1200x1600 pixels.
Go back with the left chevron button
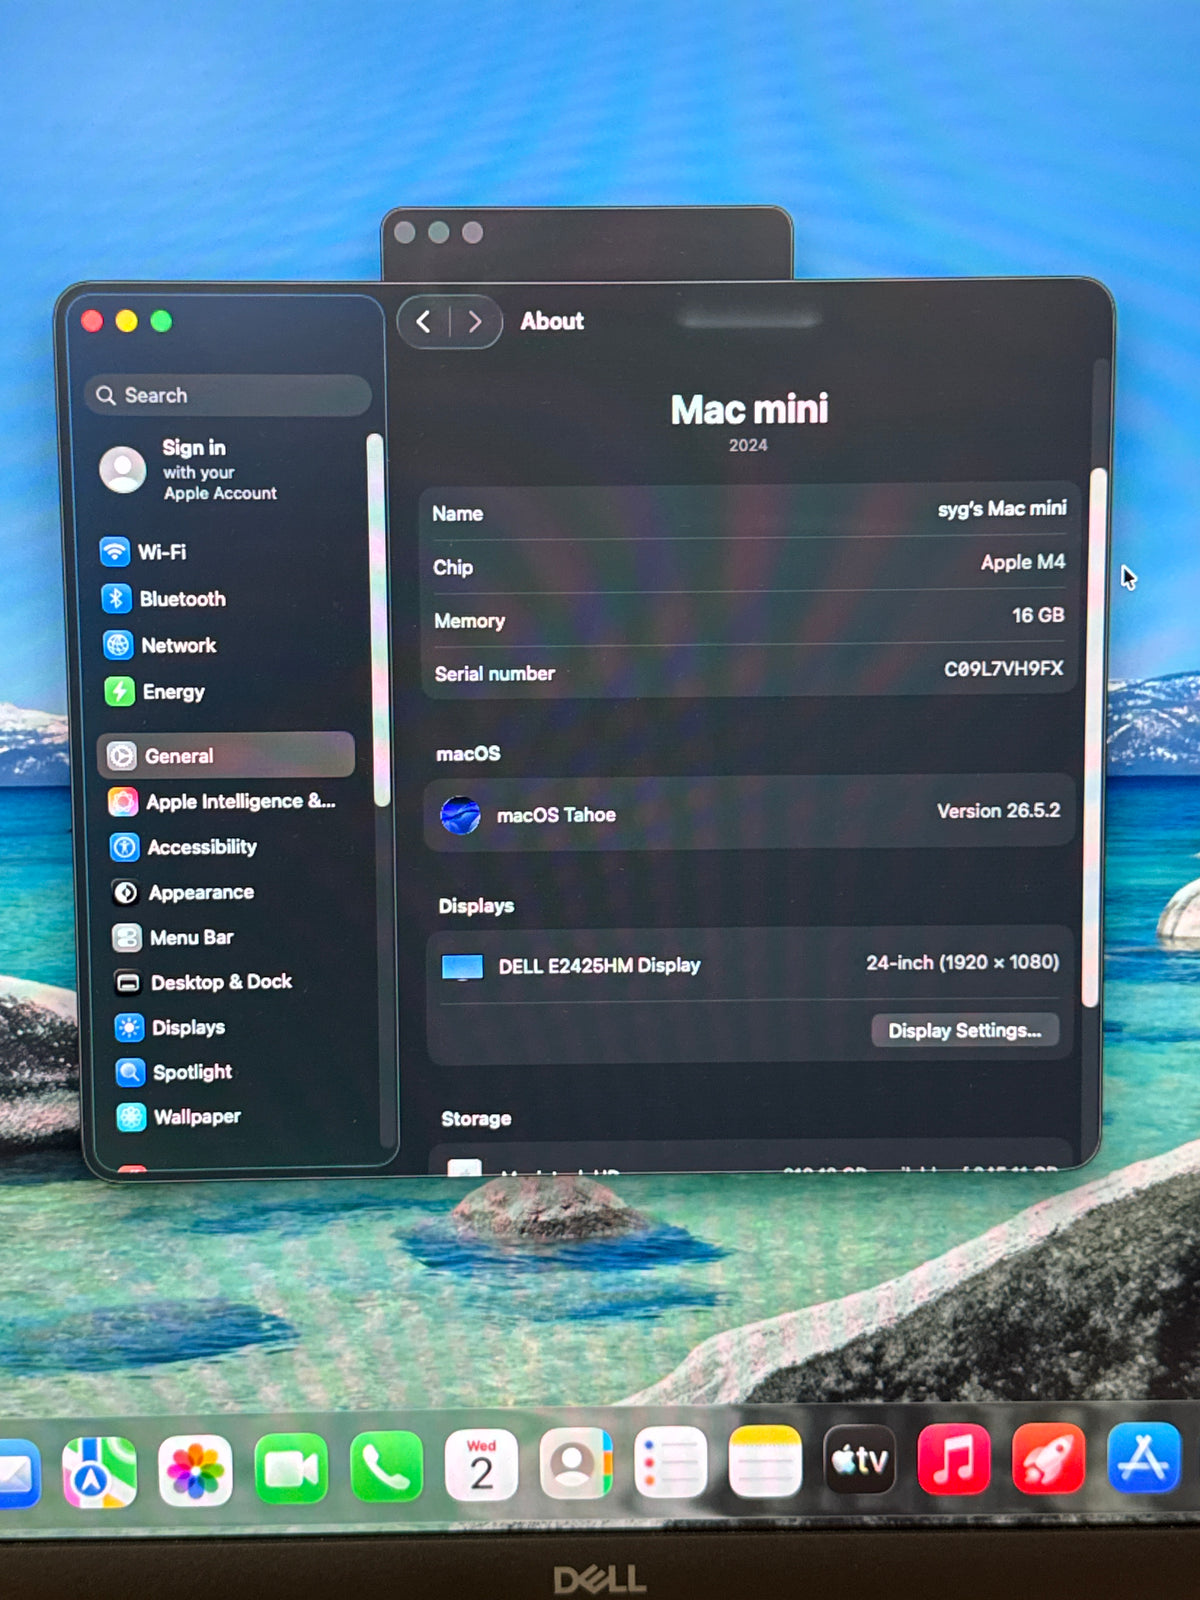[x=424, y=322]
